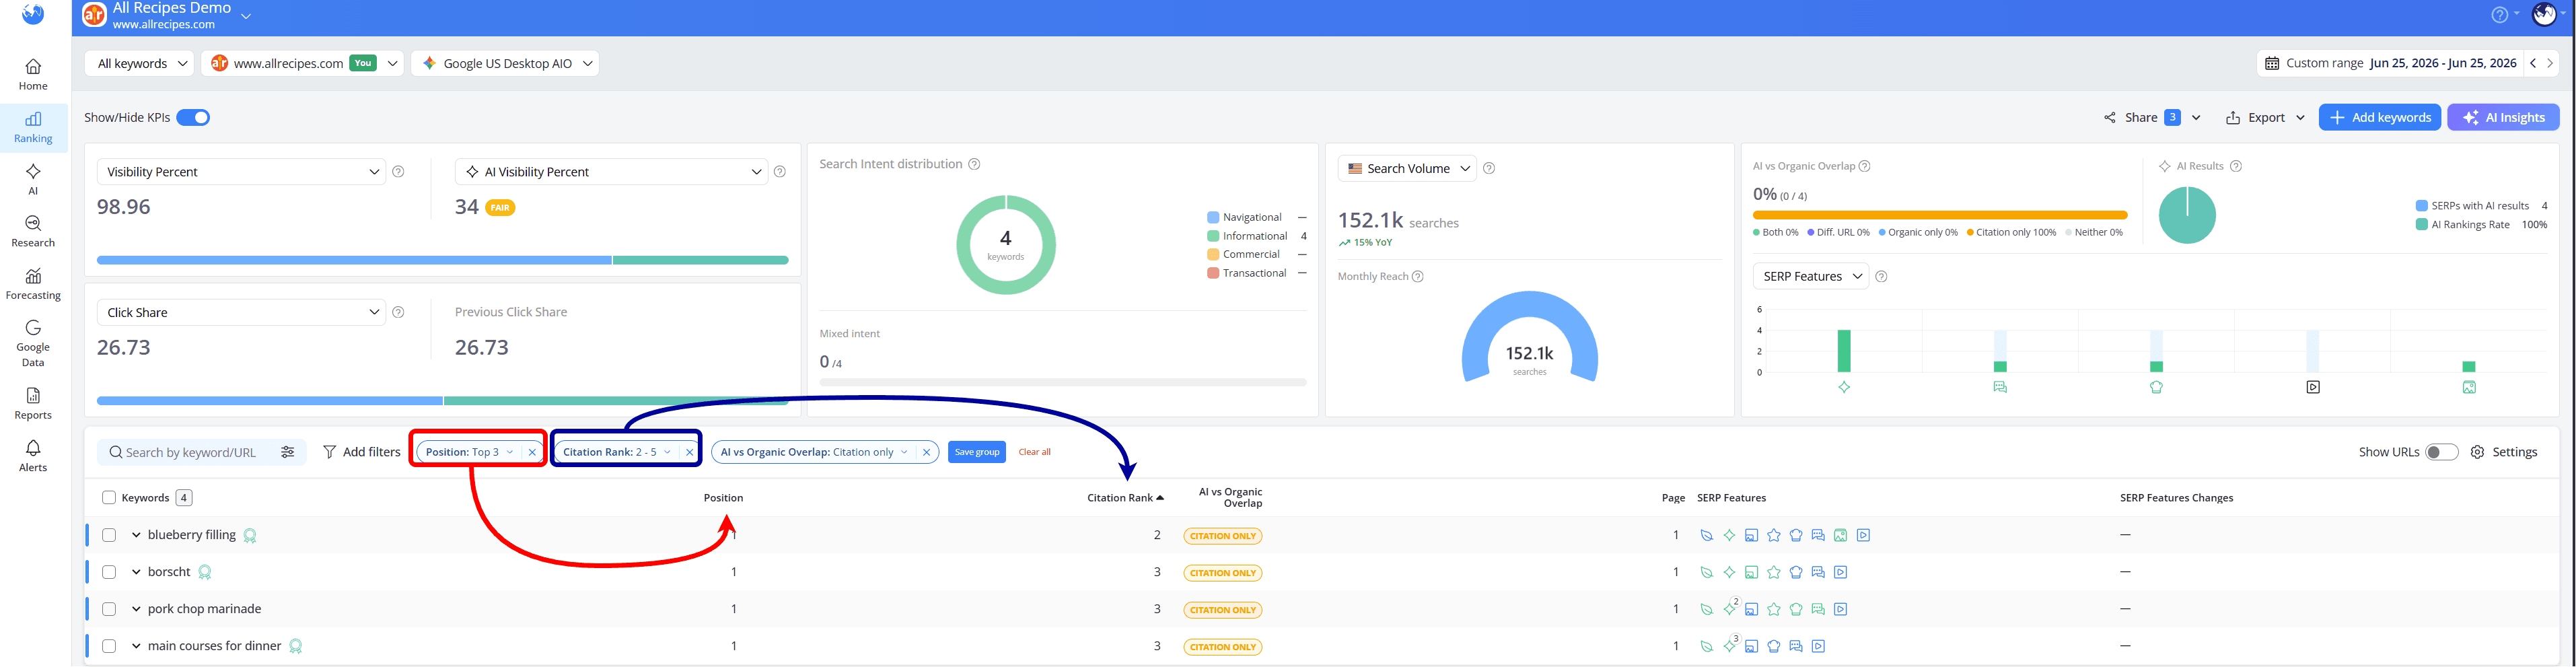Click the chef hat icon for main courses for dinner
Viewport: 2576px width, 667px height.
[1774, 647]
